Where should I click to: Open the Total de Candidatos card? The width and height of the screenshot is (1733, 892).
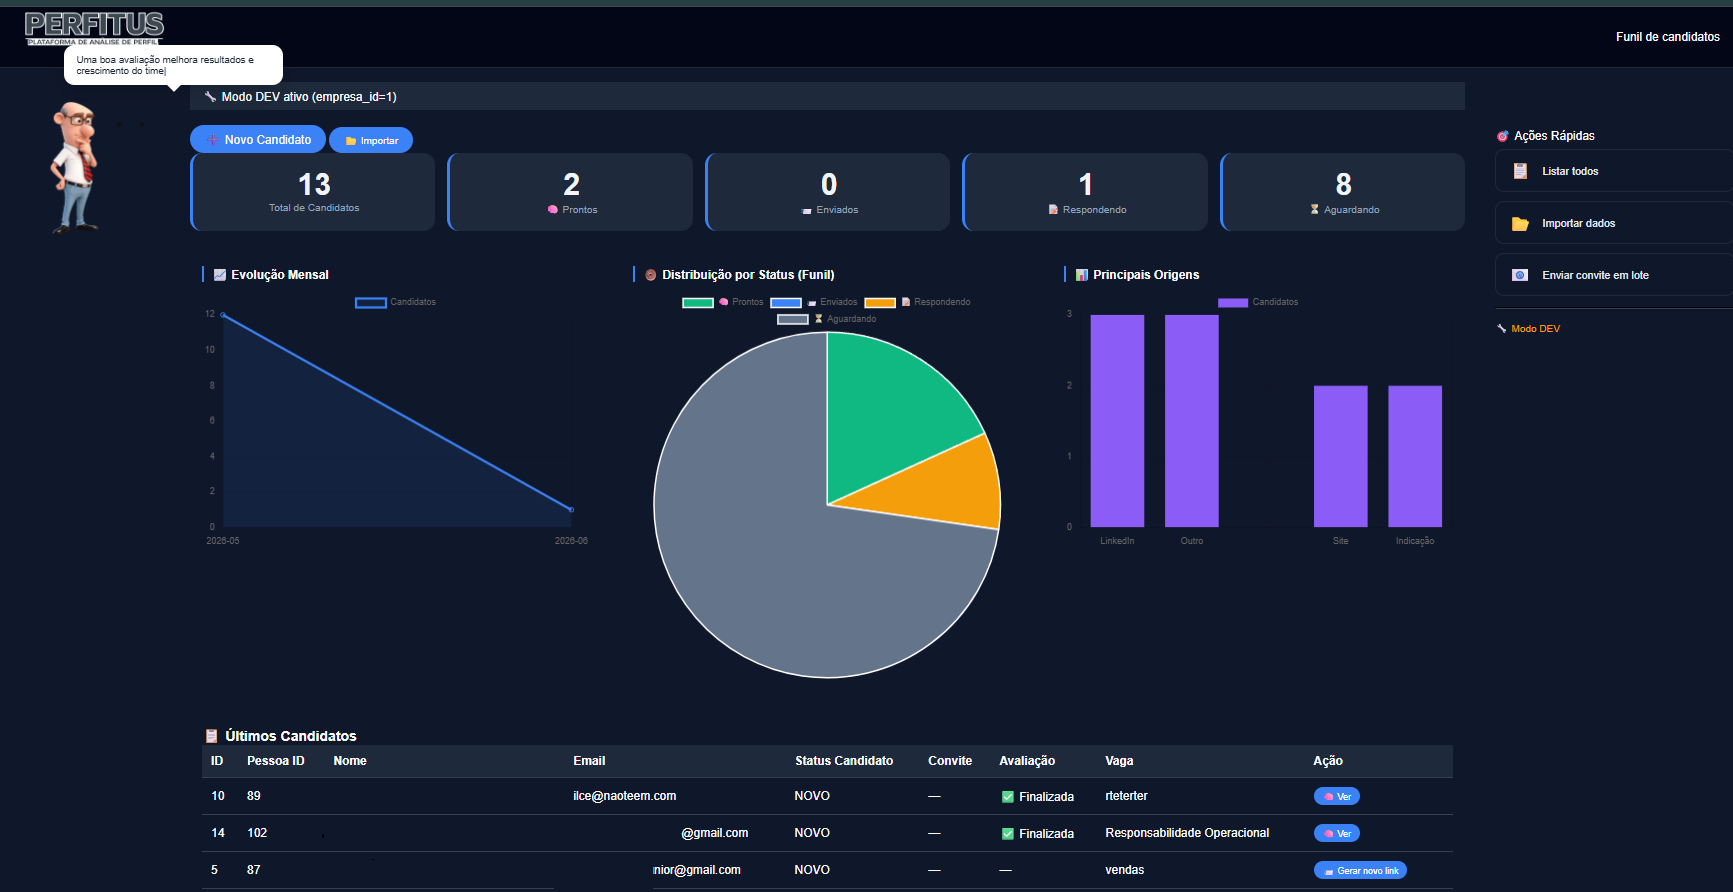pos(313,192)
